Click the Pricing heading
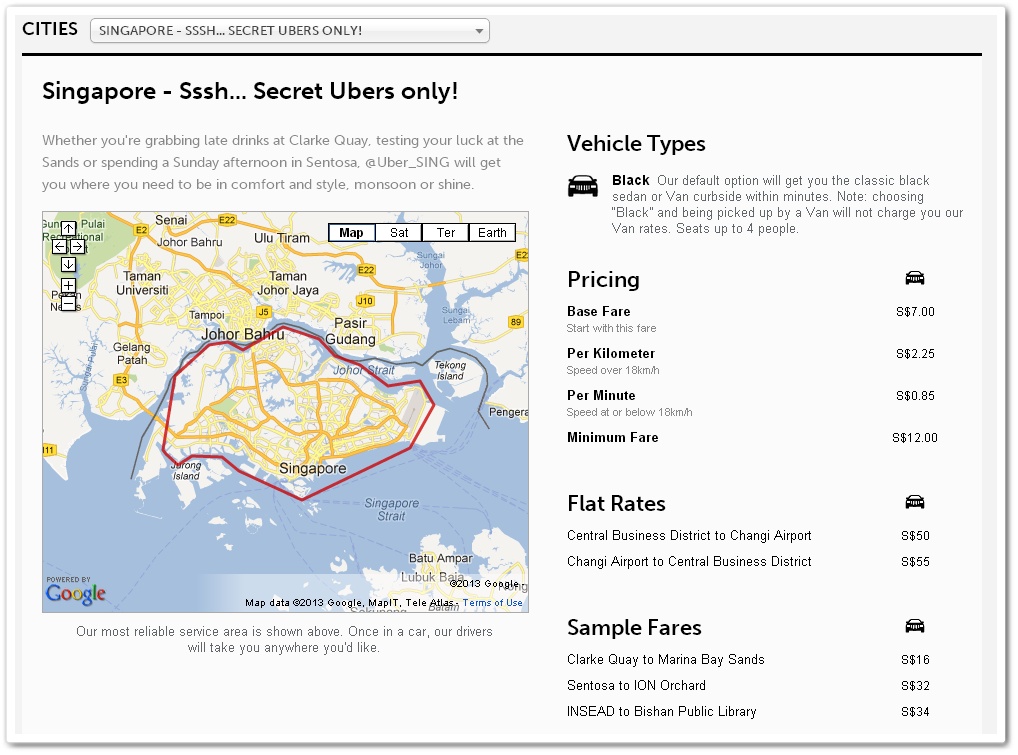Screen dimensions: 1018x755 [603, 279]
